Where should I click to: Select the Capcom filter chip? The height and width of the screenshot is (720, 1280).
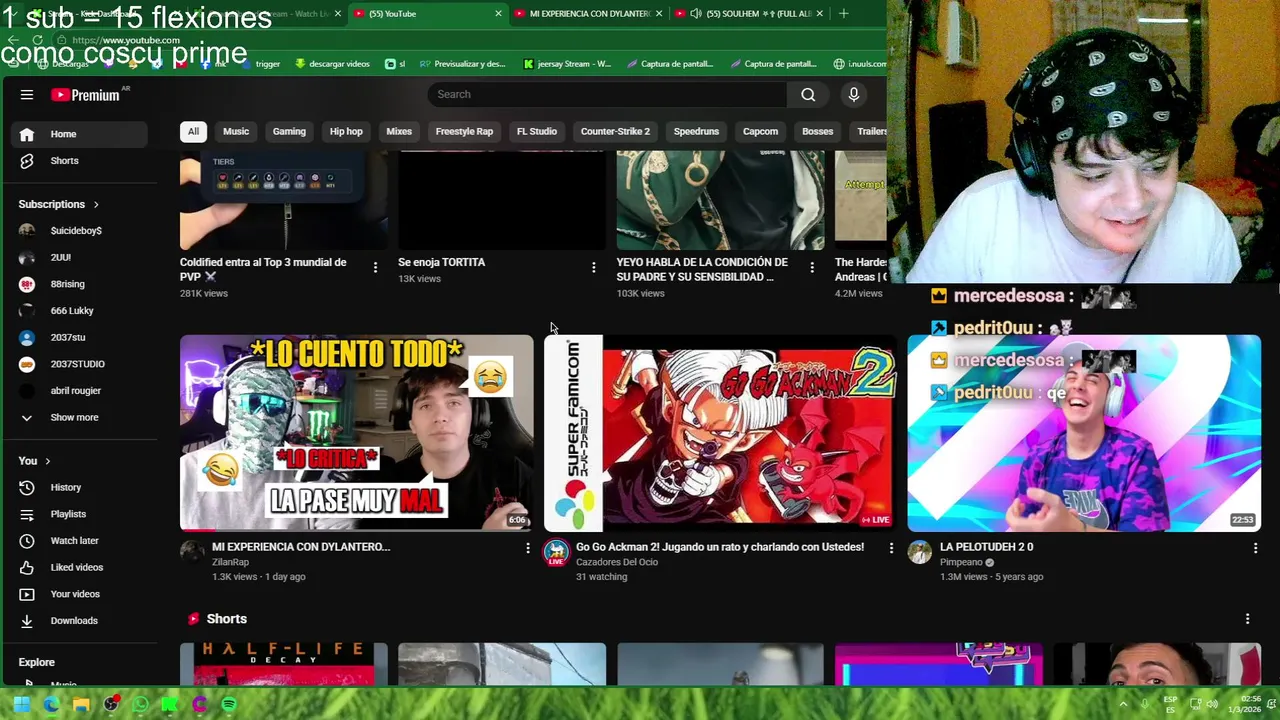tap(760, 131)
